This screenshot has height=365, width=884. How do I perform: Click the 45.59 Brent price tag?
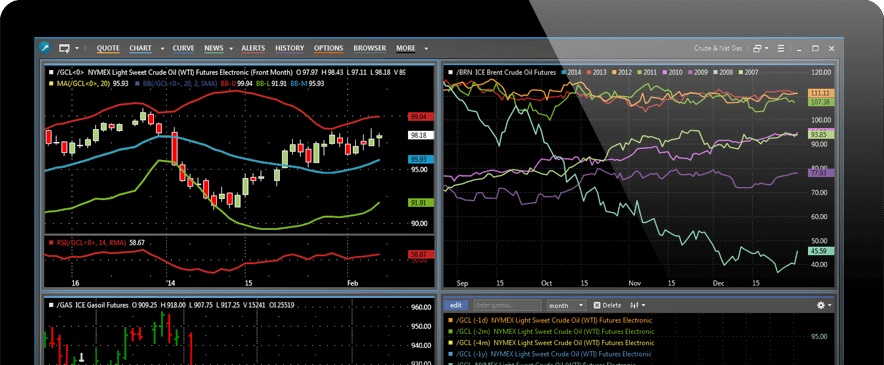[822, 251]
